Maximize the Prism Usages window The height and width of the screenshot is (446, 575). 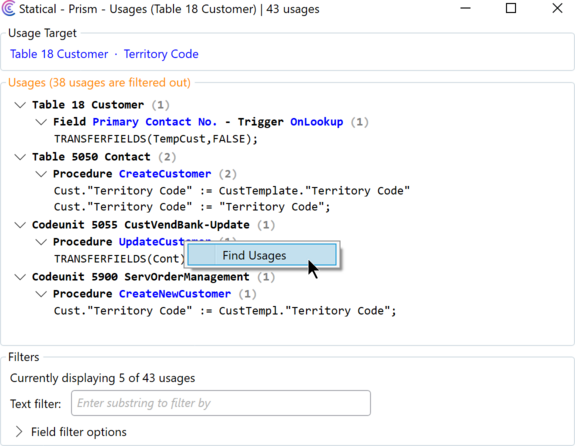511,8
